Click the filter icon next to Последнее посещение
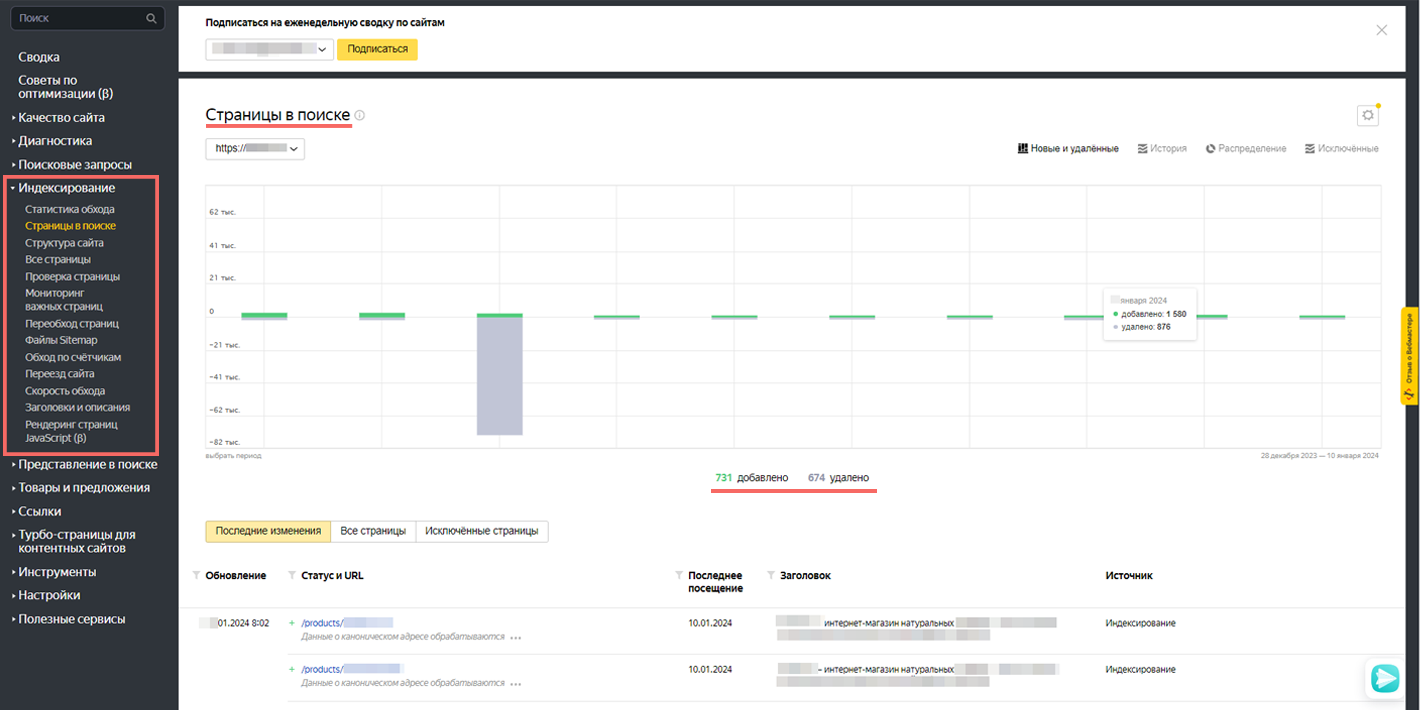Screen dimensions: 1420x710 pyautogui.click(x=679, y=576)
